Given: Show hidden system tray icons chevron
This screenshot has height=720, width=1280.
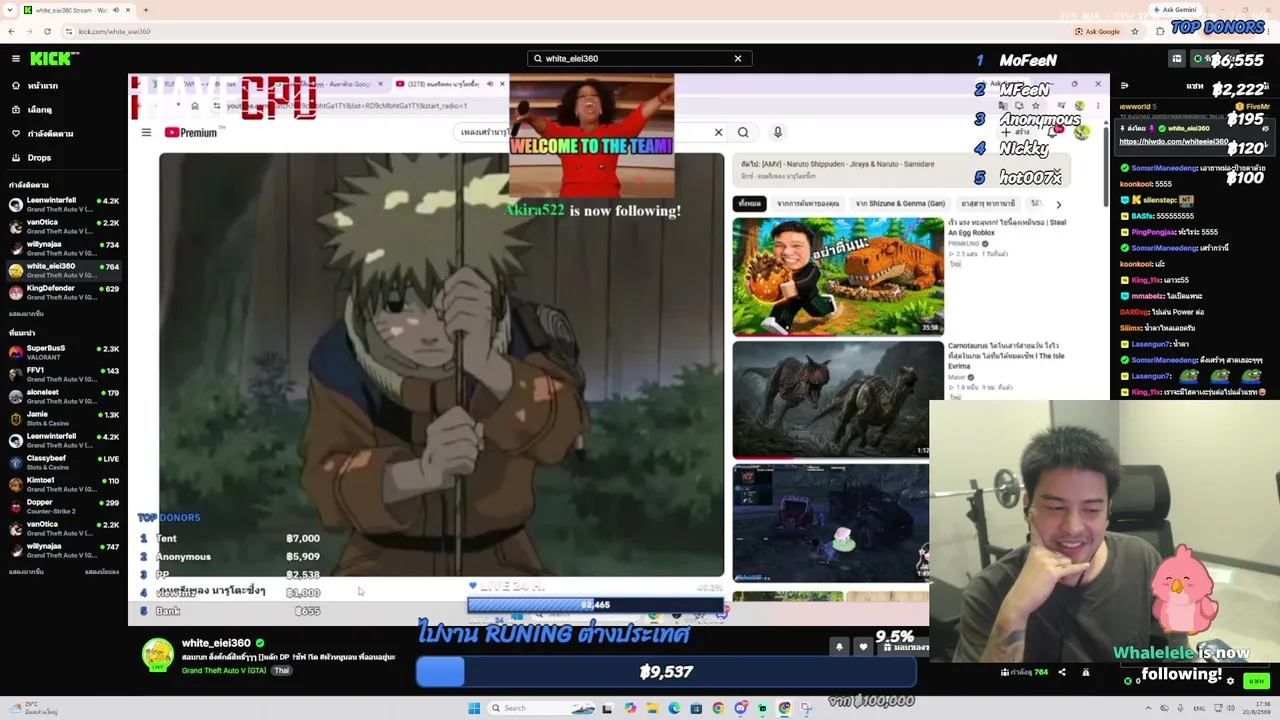Looking at the screenshot, I should coord(1150,708).
